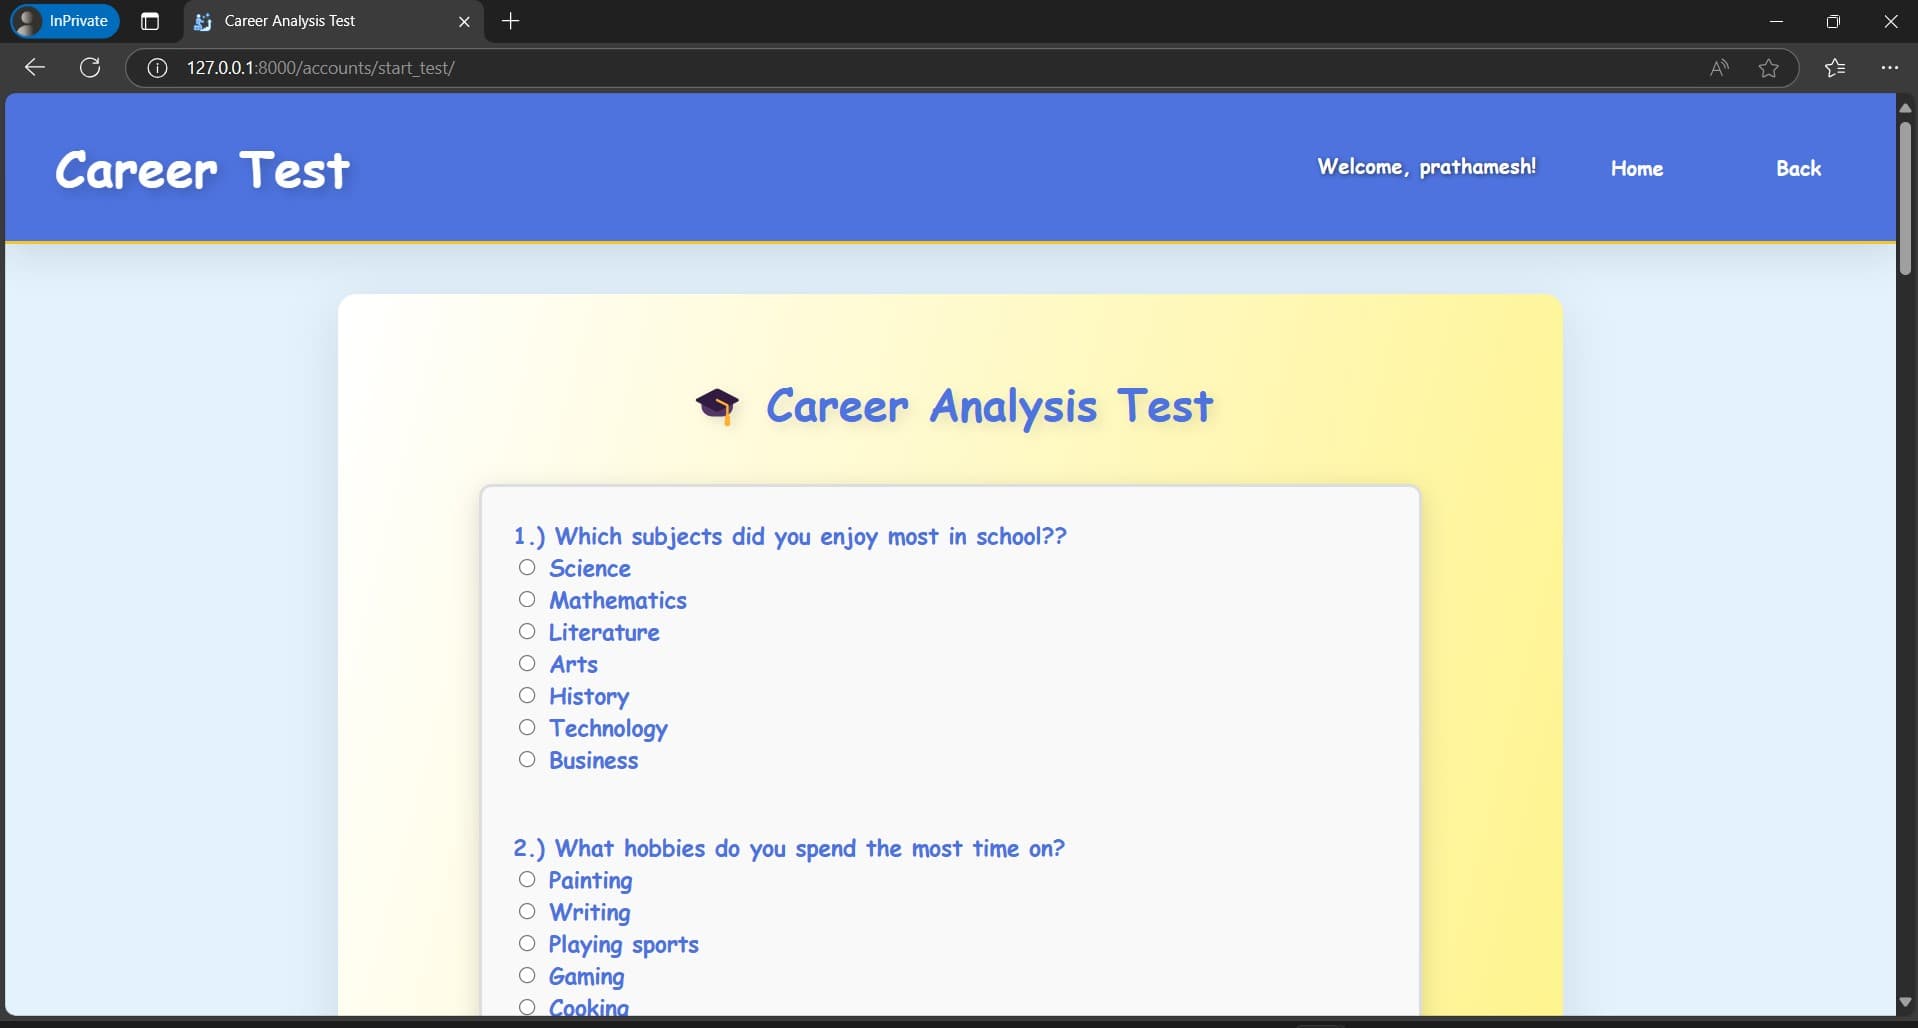
Task: Select Painting hobby radio button
Action: tap(527, 880)
